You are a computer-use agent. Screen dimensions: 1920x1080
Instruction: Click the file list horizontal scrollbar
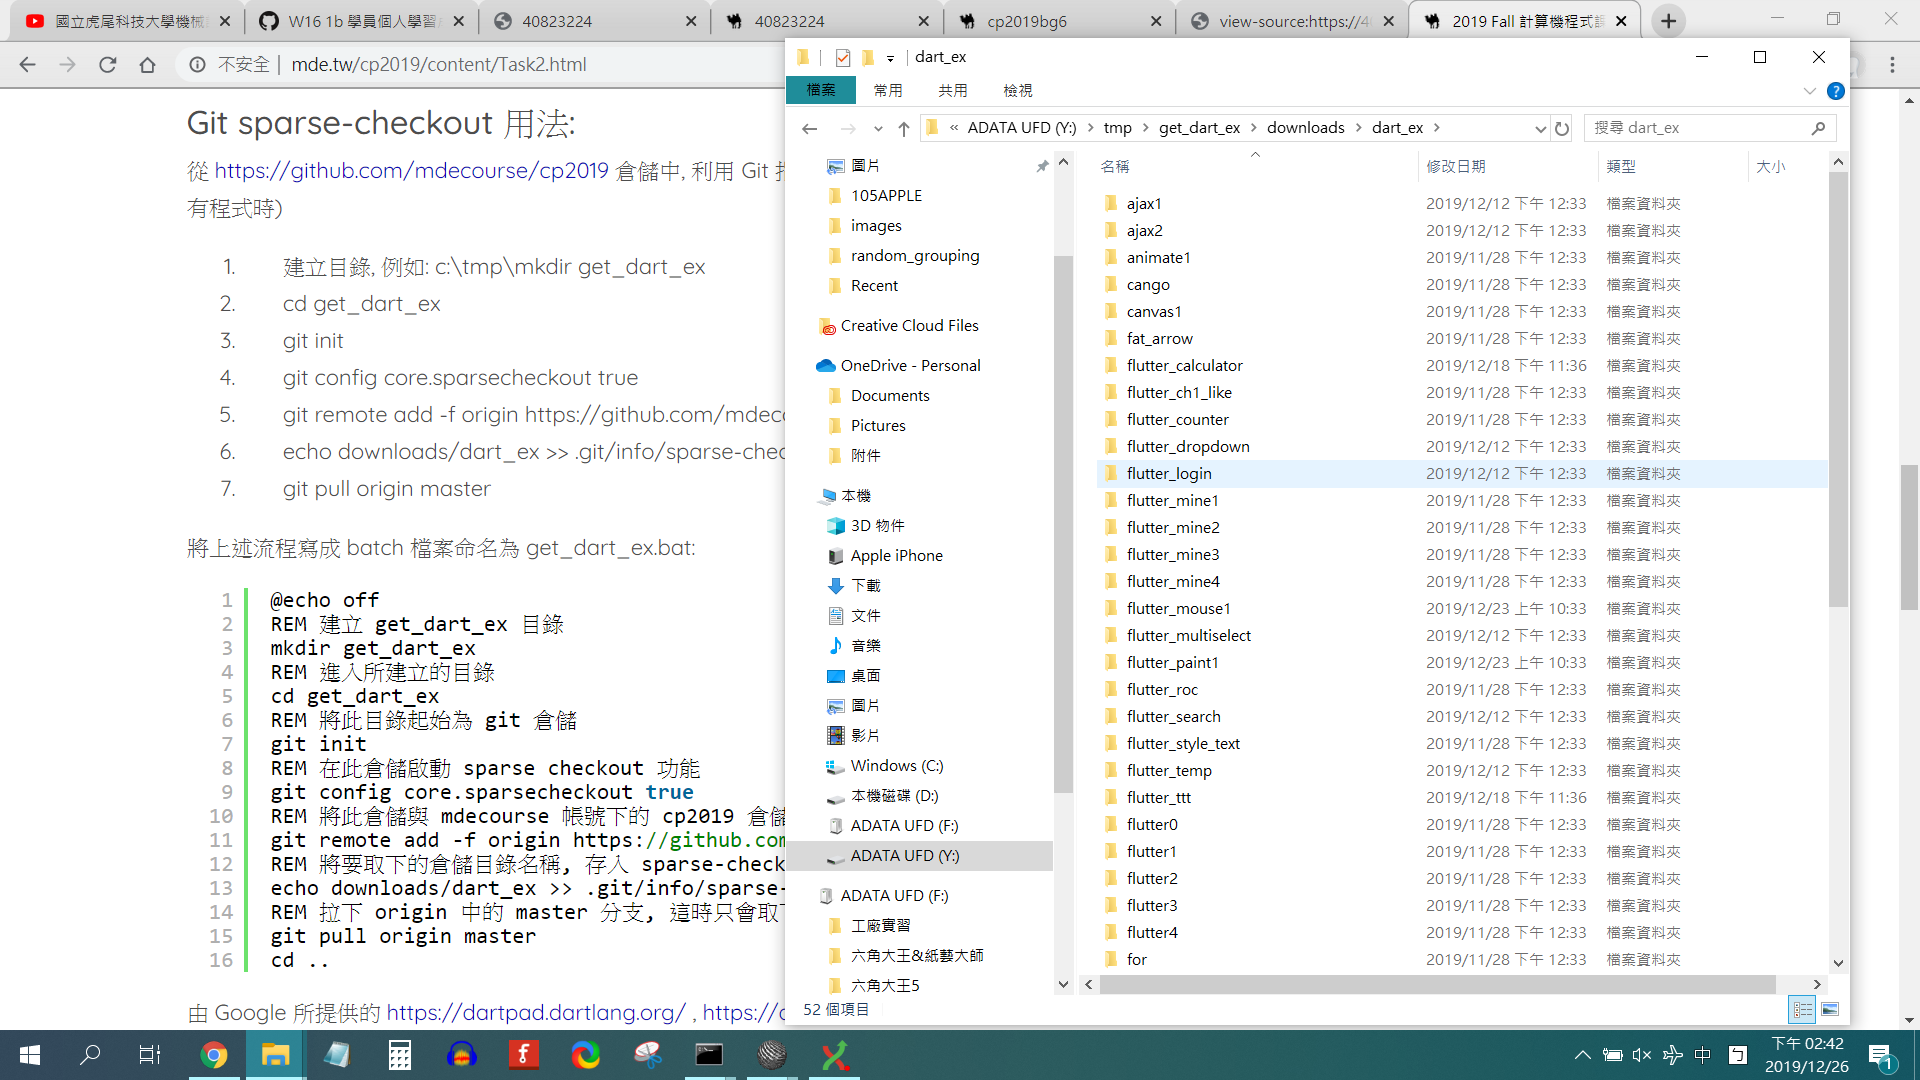(x=1436, y=985)
